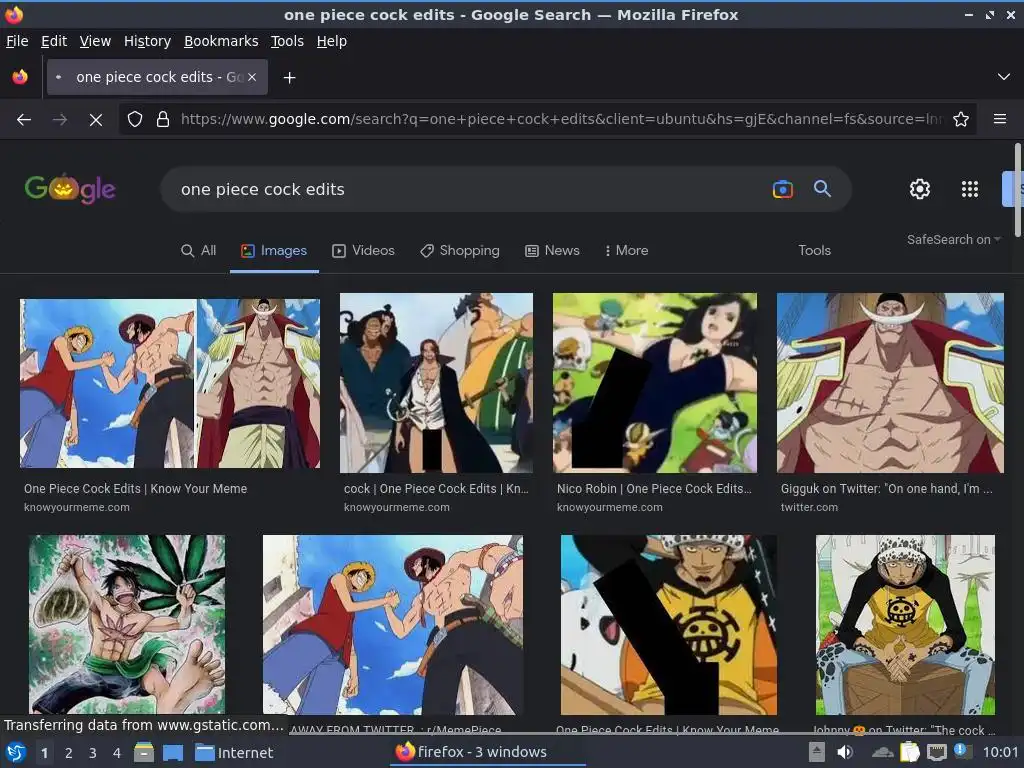
Task: Go back to the previous page
Action: pyautogui.click(x=24, y=120)
